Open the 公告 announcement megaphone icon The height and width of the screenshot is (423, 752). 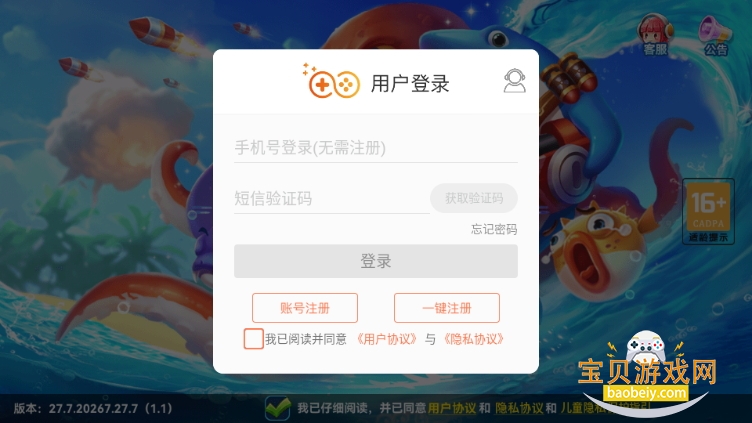coord(715,35)
